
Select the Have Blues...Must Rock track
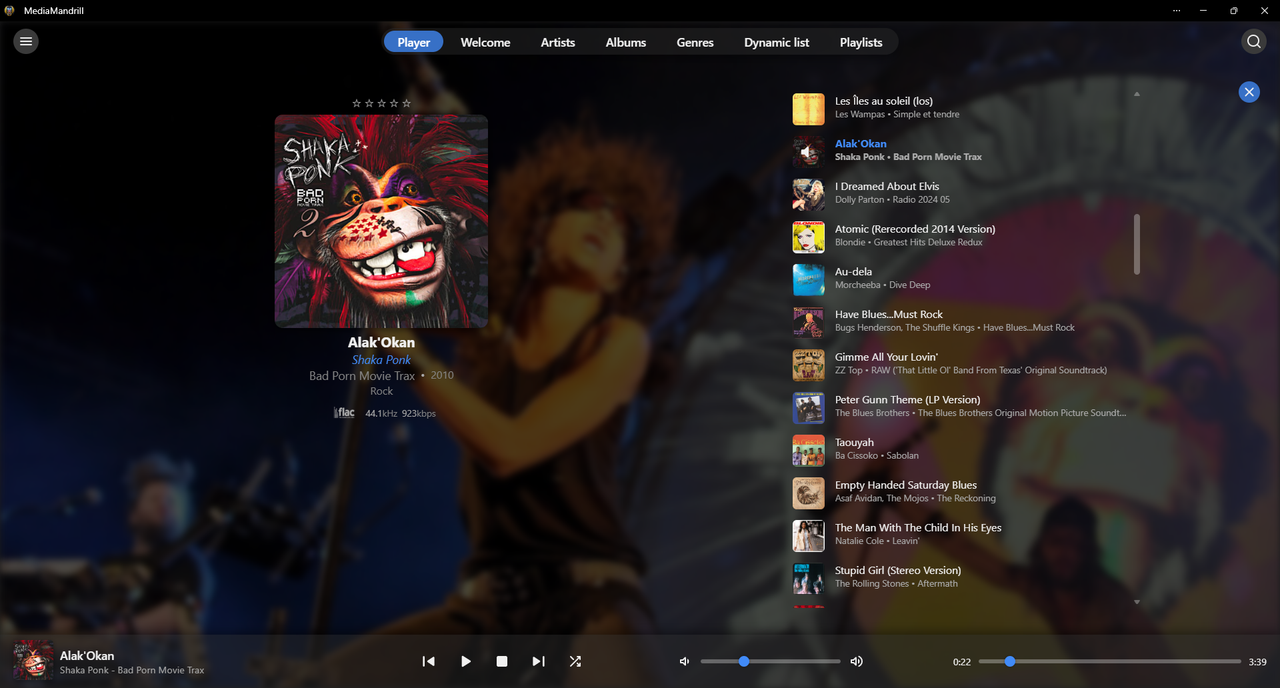tap(962, 321)
